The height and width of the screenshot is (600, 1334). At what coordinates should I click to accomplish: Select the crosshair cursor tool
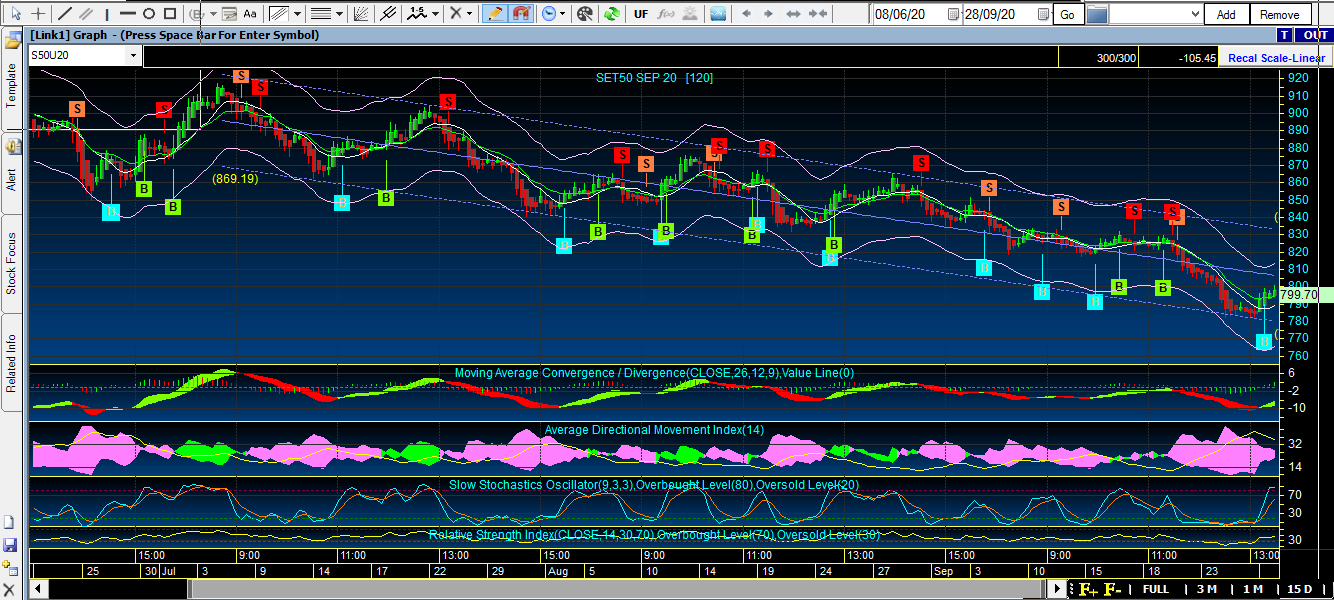[x=38, y=14]
